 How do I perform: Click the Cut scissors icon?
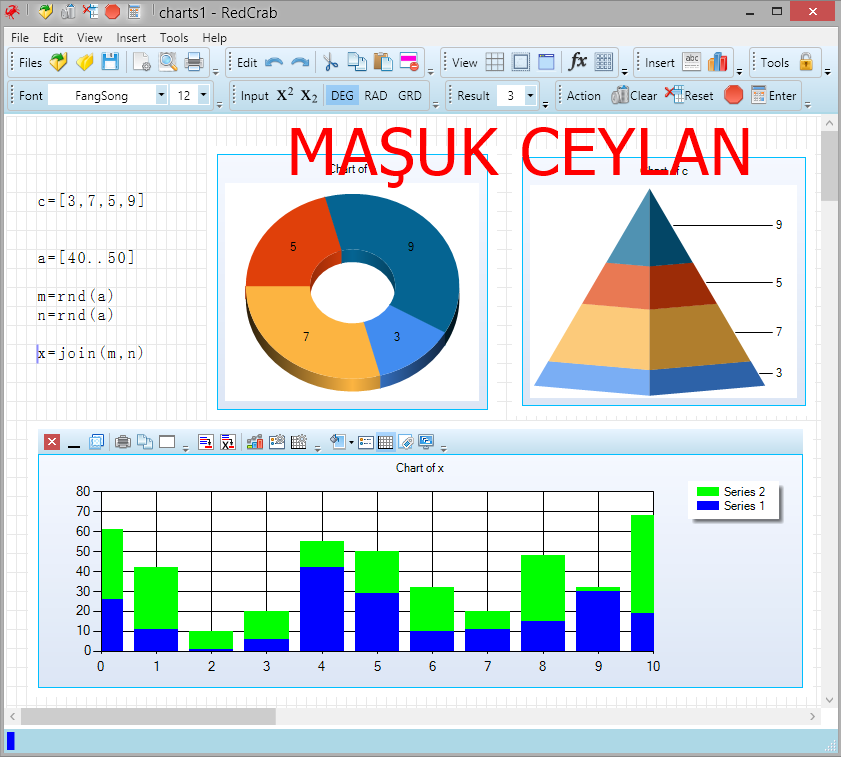pos(330,62)
